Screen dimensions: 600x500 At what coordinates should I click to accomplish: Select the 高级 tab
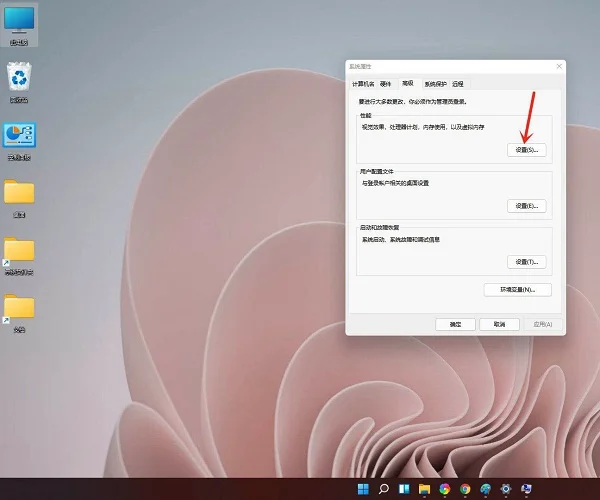point(408,83)
